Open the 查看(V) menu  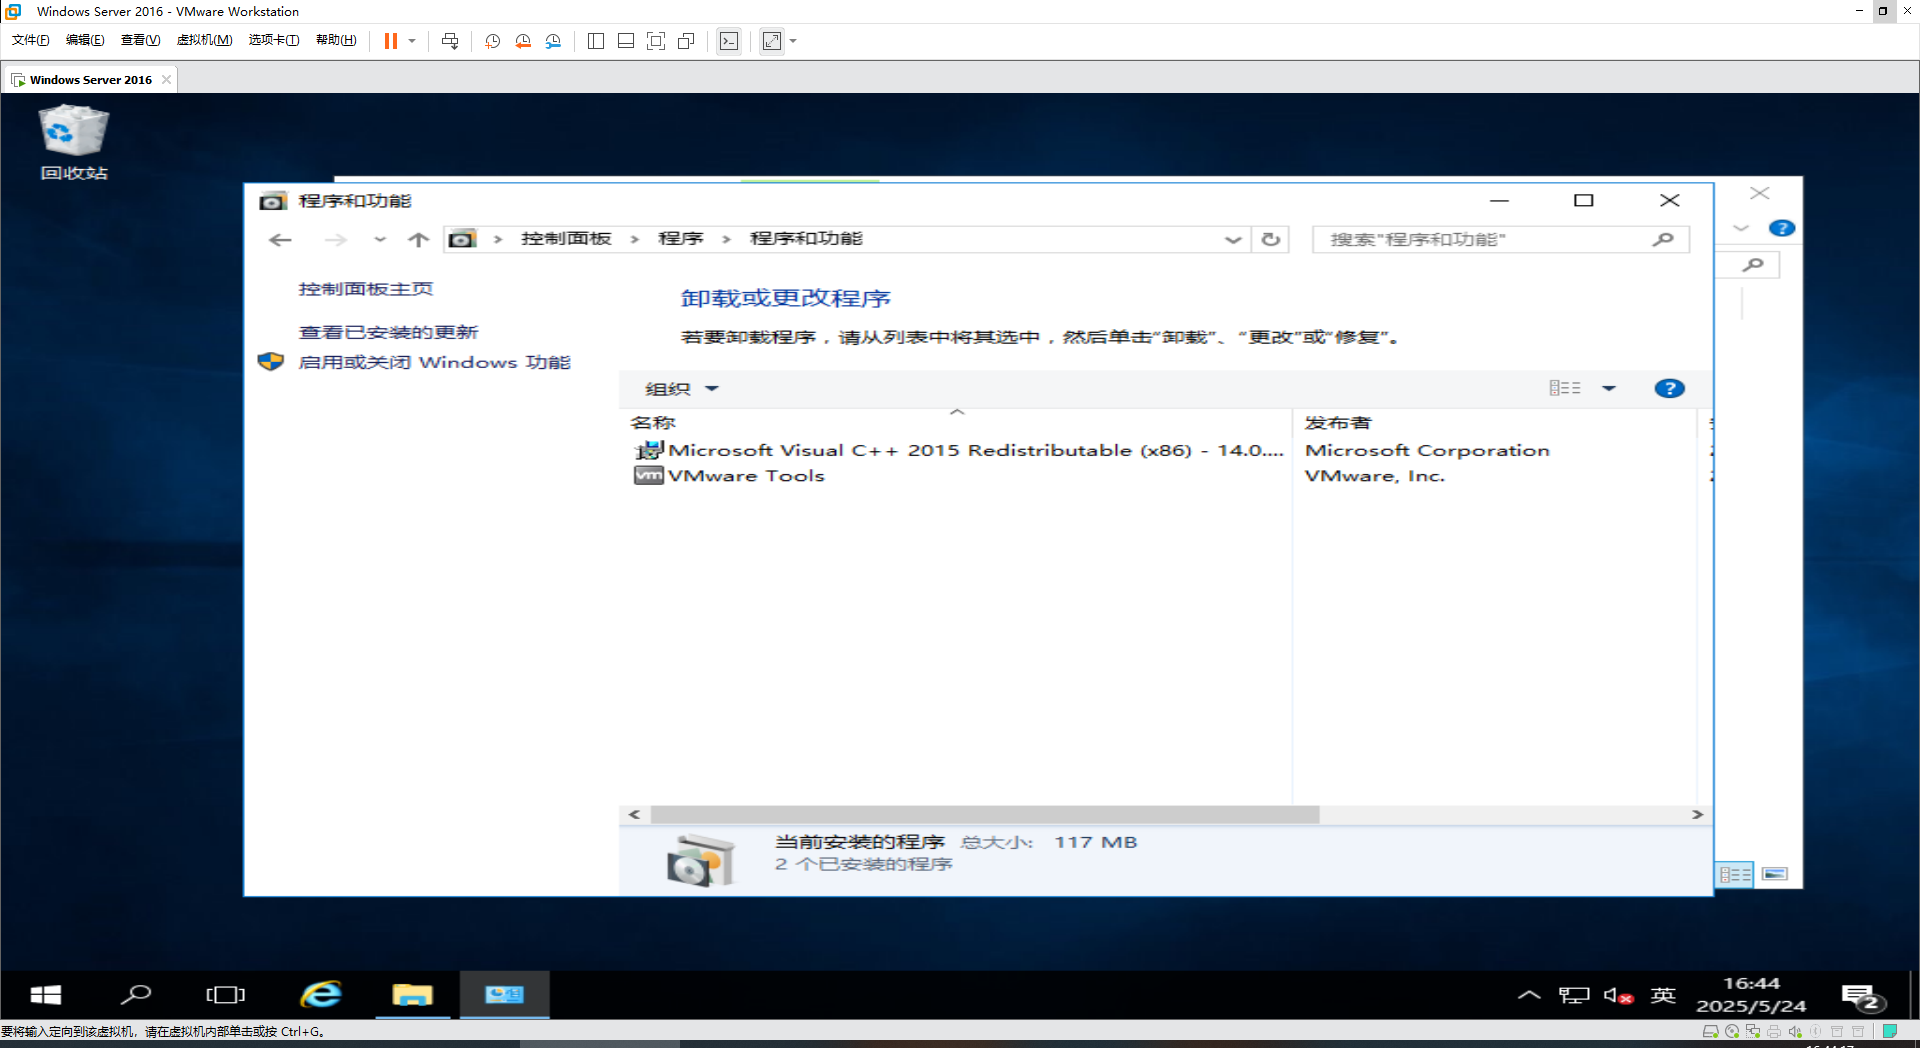pos(140,40)
